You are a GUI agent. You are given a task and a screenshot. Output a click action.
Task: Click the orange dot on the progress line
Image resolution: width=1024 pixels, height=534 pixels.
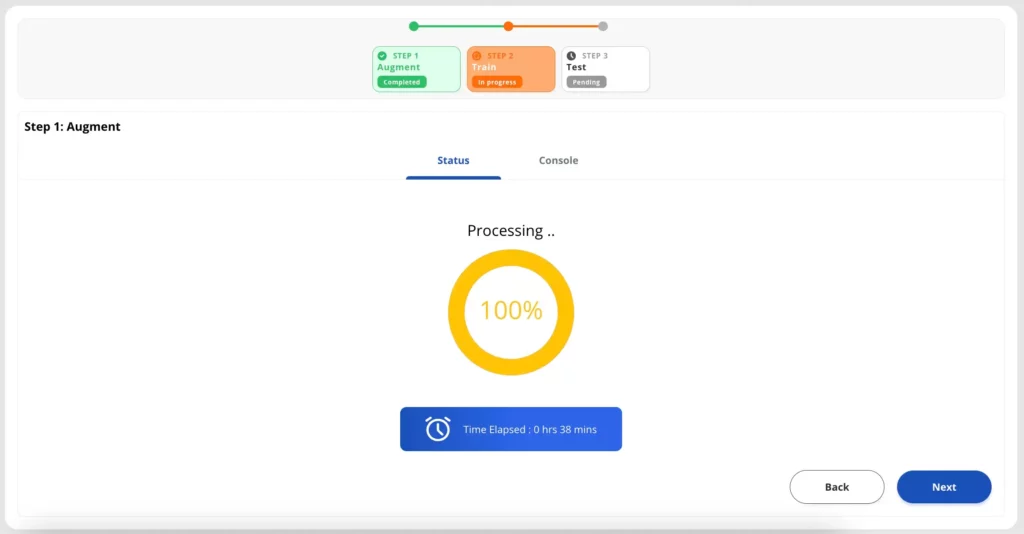(x=508, y=26)
